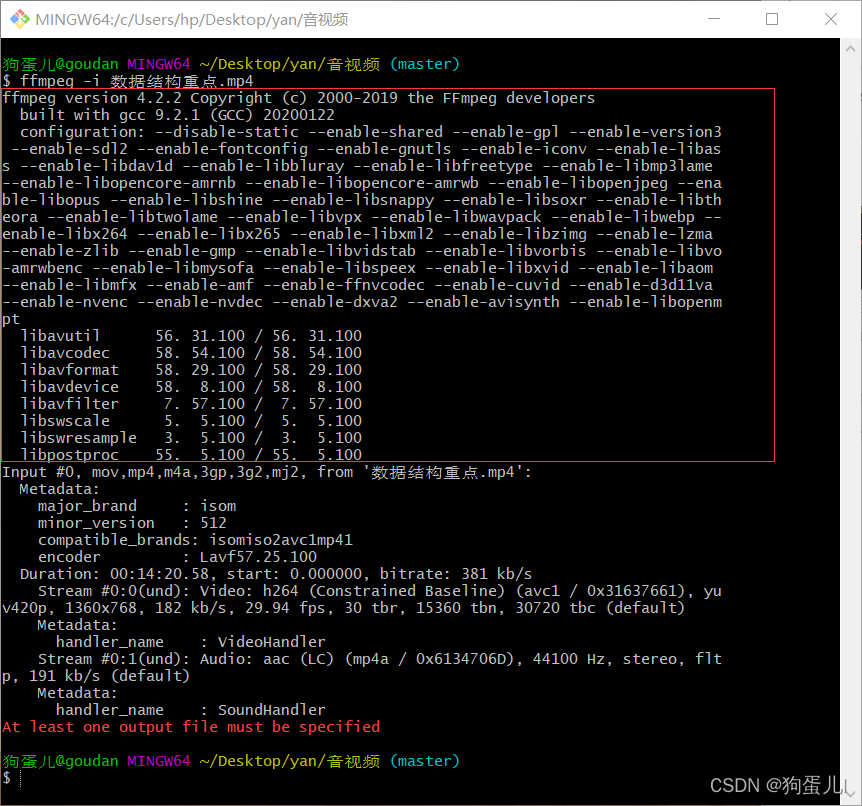Minimize the MINGW64 terminal window
The height and width of the screenshot is (806, 862).
[714, 19]
